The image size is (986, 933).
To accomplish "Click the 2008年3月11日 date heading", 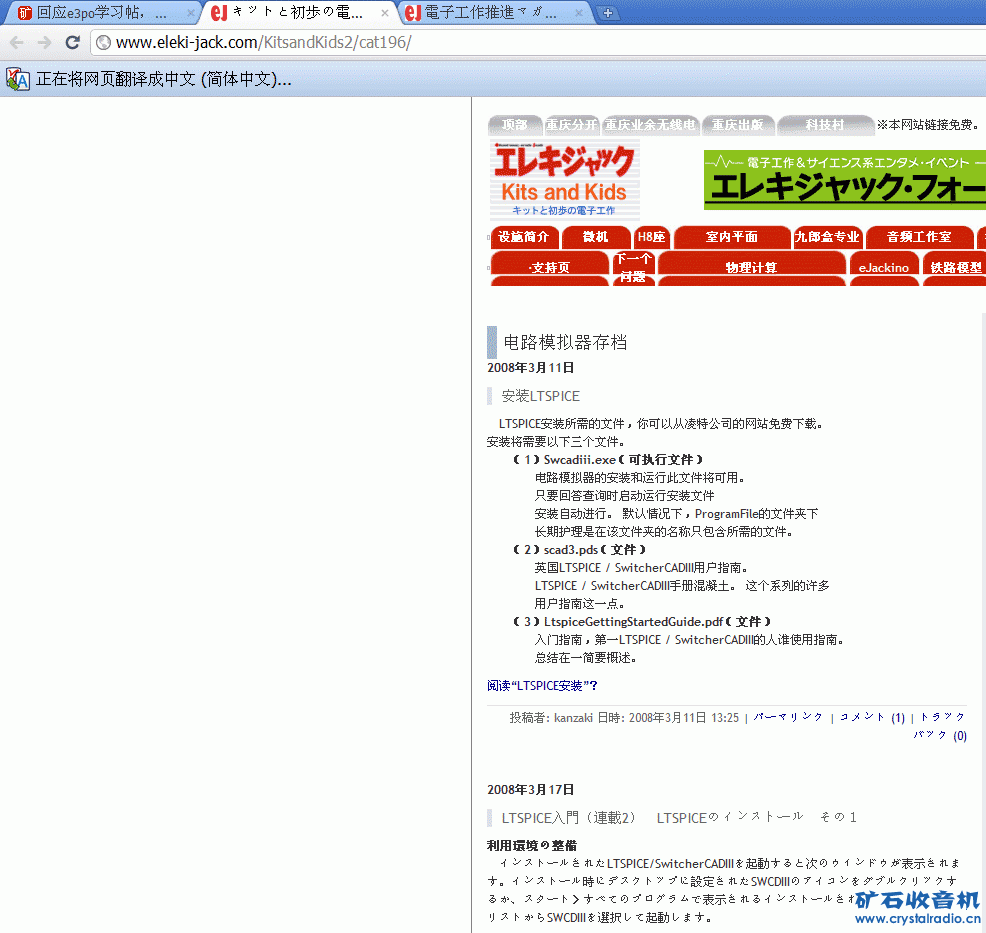I will pos(531,368).
